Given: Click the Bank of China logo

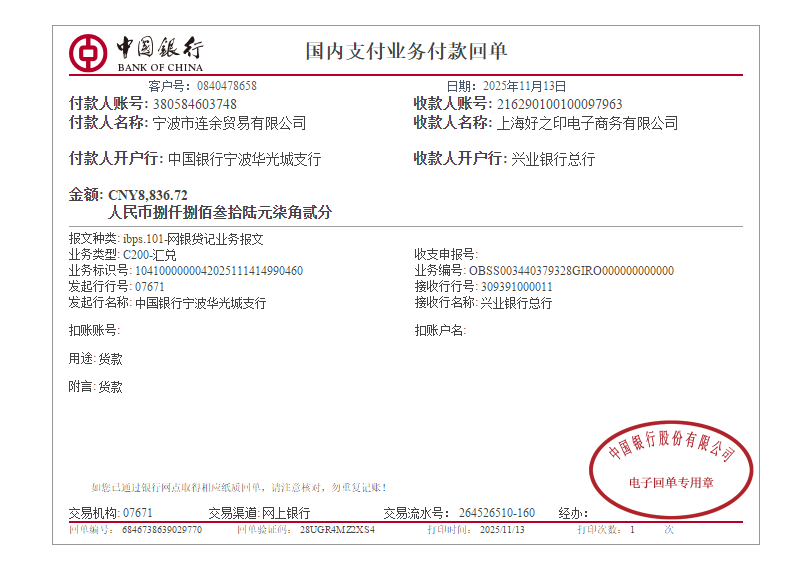Looking at the screenshot, I should point(136,52).
